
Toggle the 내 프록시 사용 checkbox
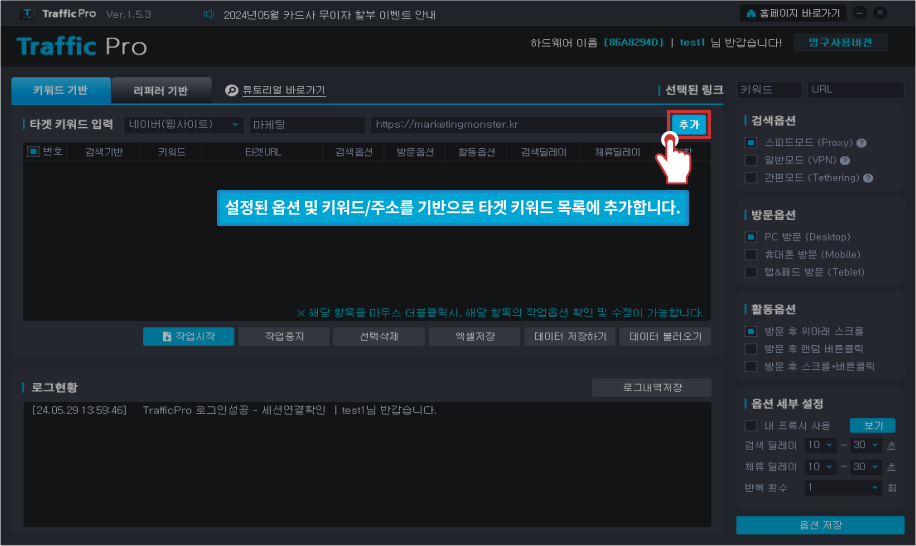coord(751,426)
